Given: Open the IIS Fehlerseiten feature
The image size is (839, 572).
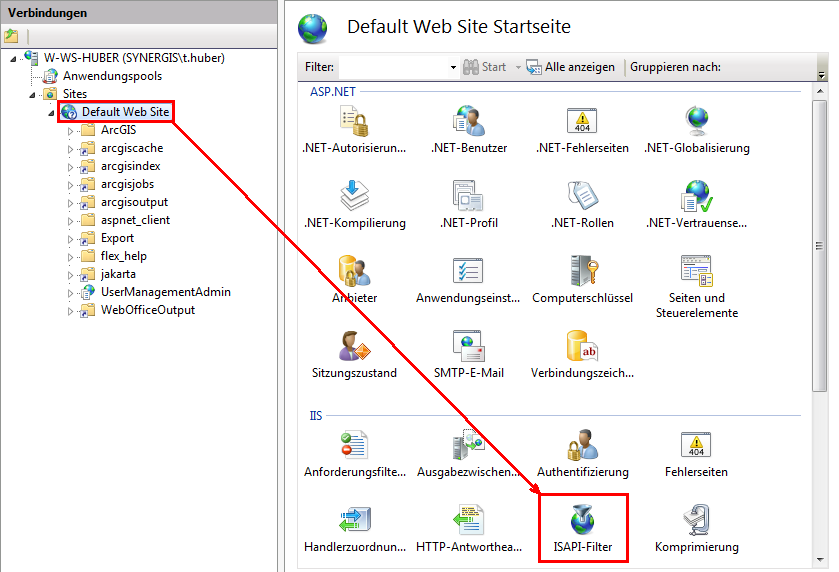Looking at the screenshot, I should point(696,453).
